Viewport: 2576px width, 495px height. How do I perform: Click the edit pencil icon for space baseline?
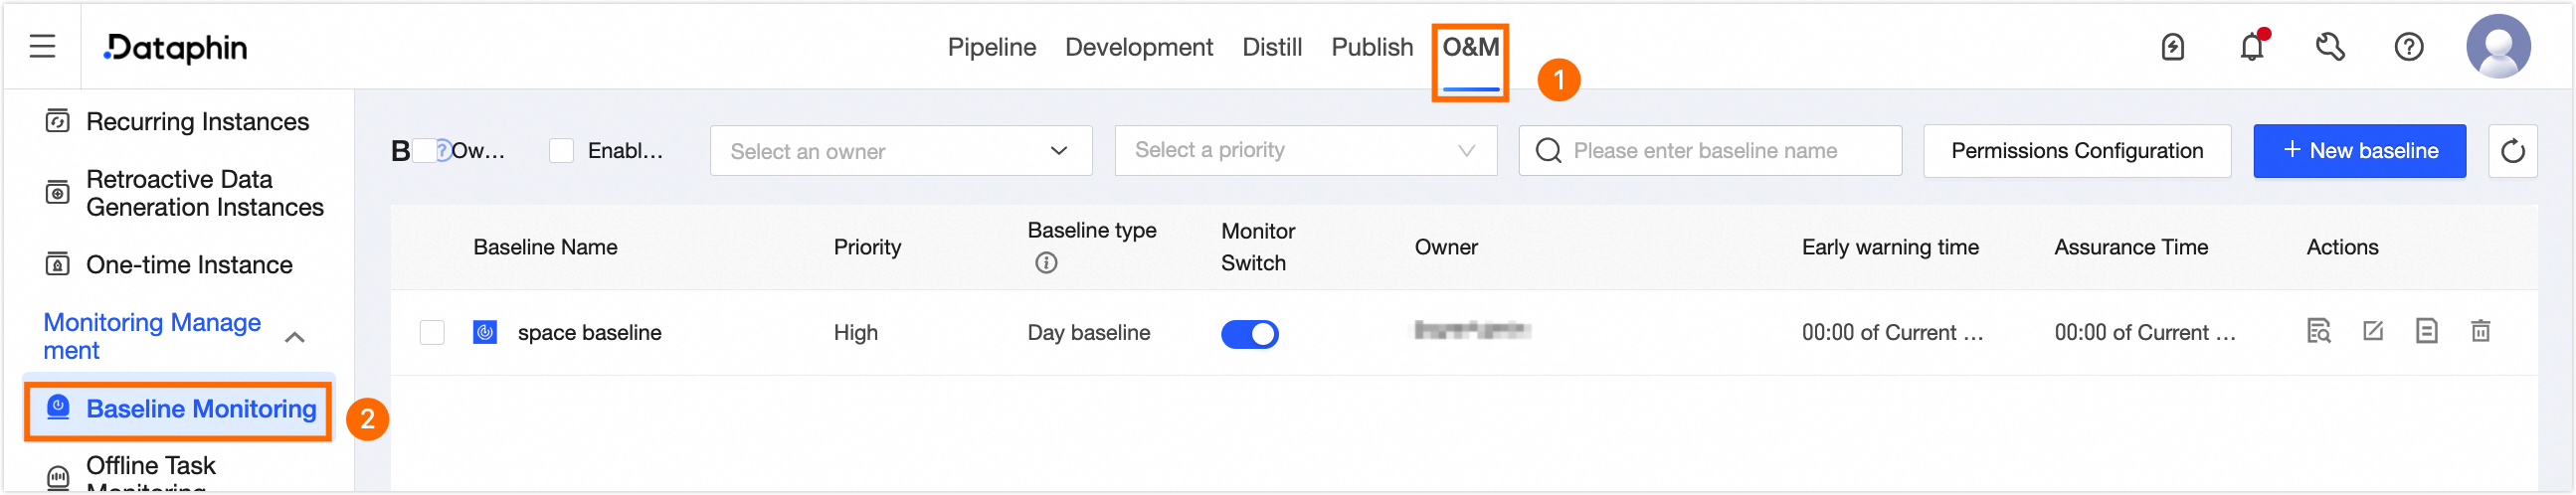tap(2372, 331)
